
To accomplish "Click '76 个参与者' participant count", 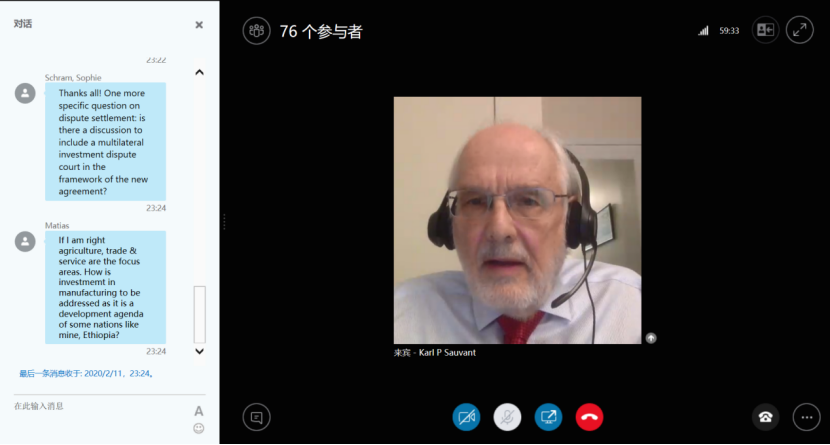I will pyautogui.click(x=320, y=32).
